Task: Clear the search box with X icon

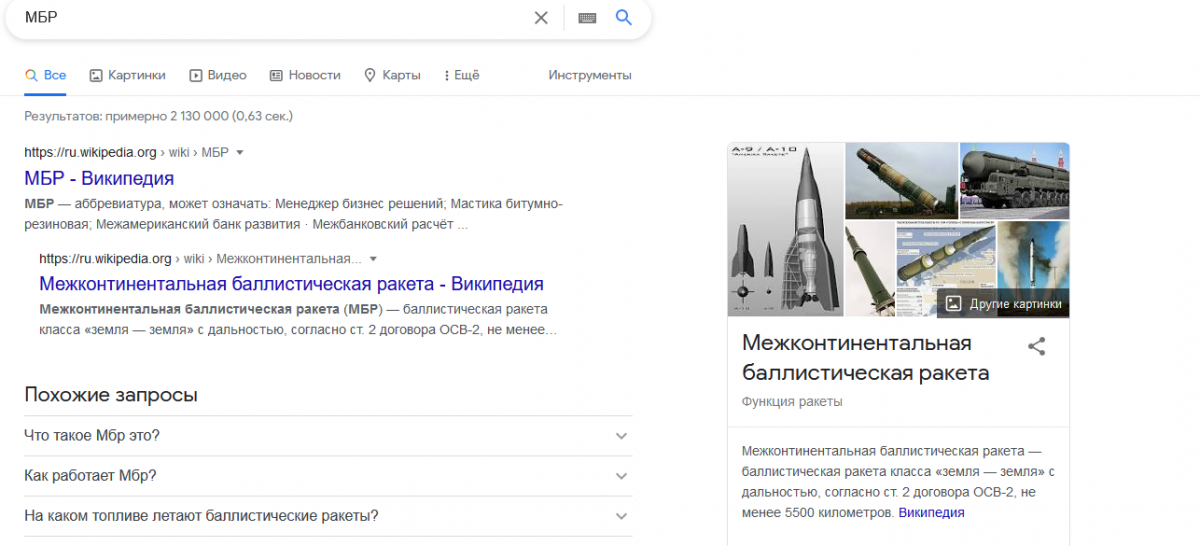Action: [x=541, y=18]
